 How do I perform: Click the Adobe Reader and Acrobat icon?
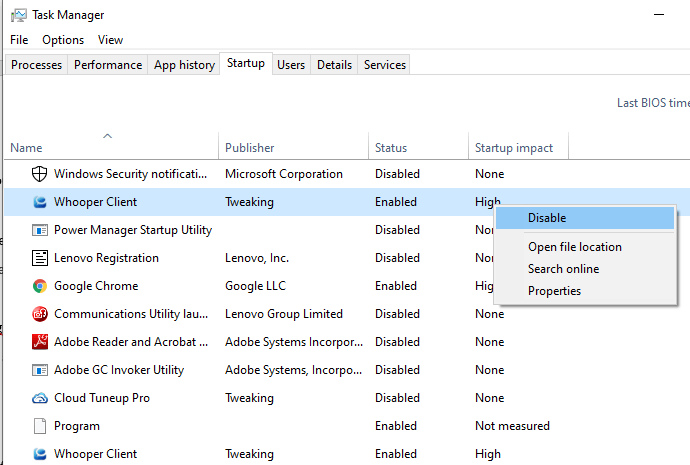click(x=40, y=342)
